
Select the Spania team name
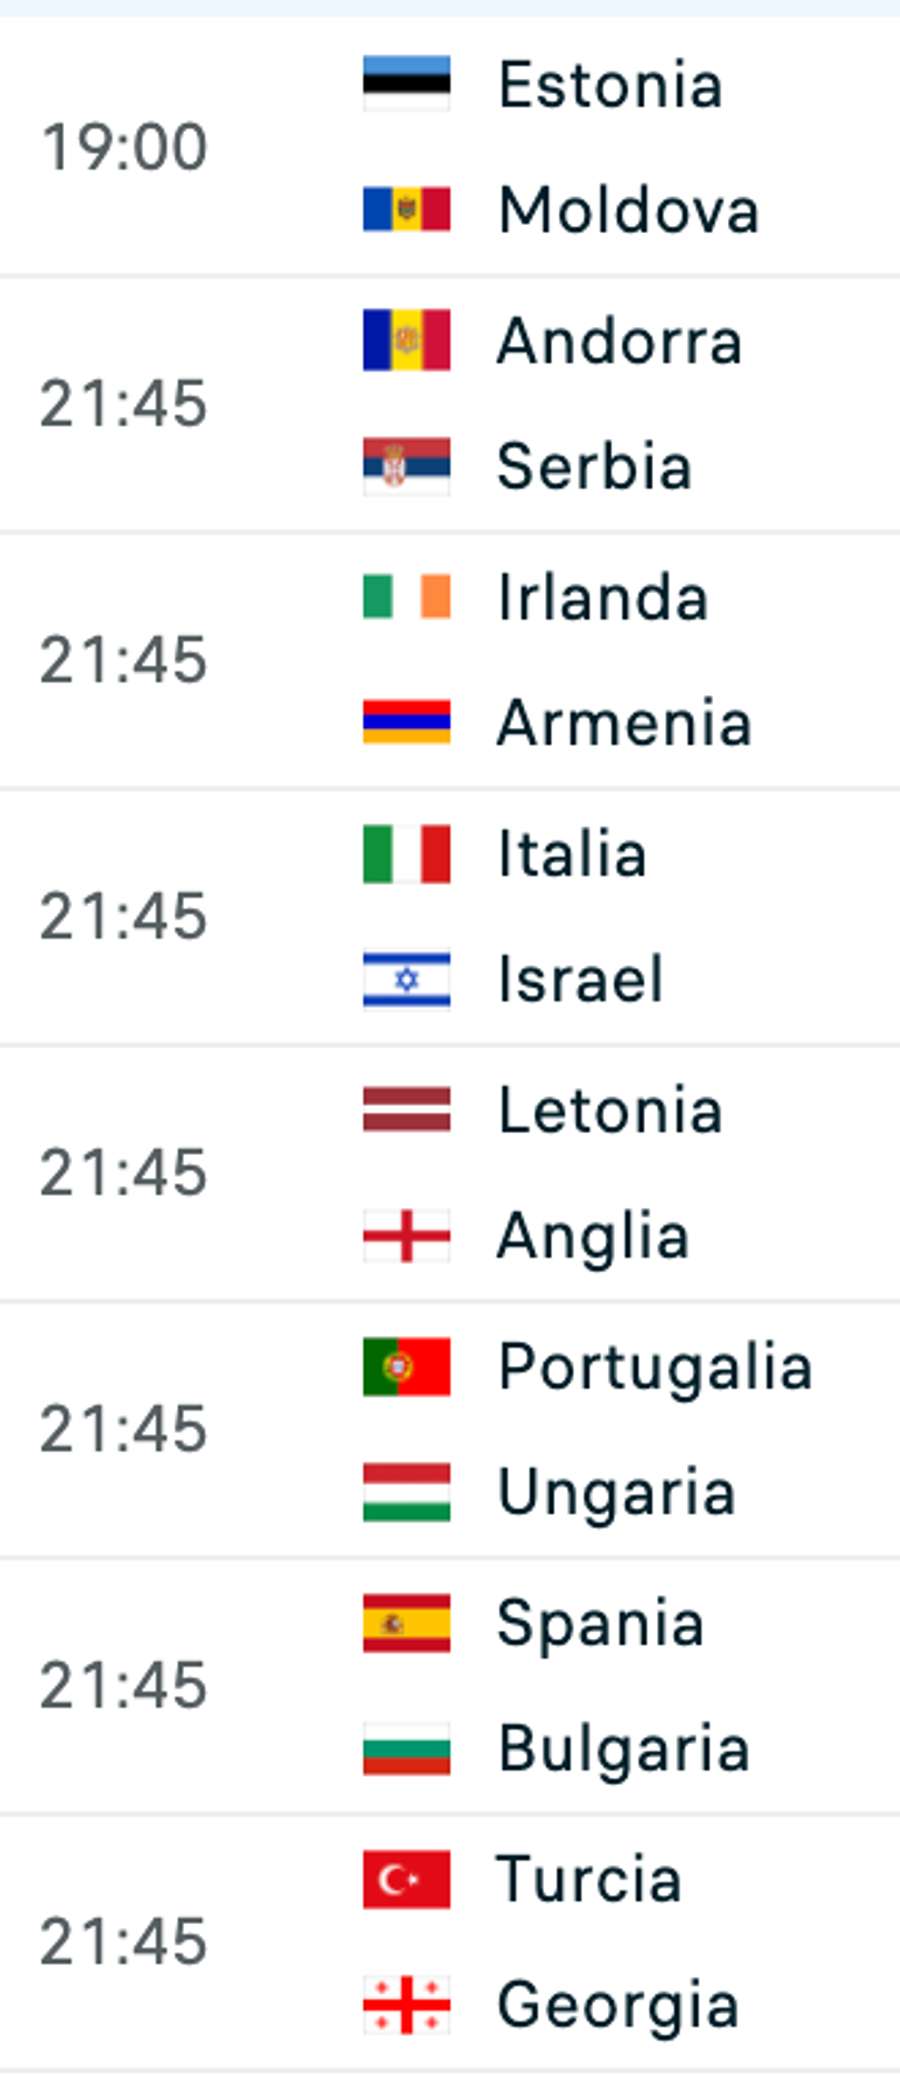tap(600, 1622)
